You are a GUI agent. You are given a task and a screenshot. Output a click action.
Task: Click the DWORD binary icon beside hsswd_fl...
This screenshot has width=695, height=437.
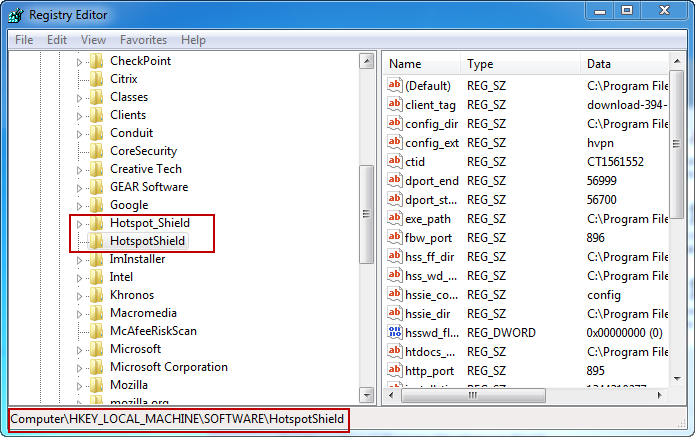394,332
